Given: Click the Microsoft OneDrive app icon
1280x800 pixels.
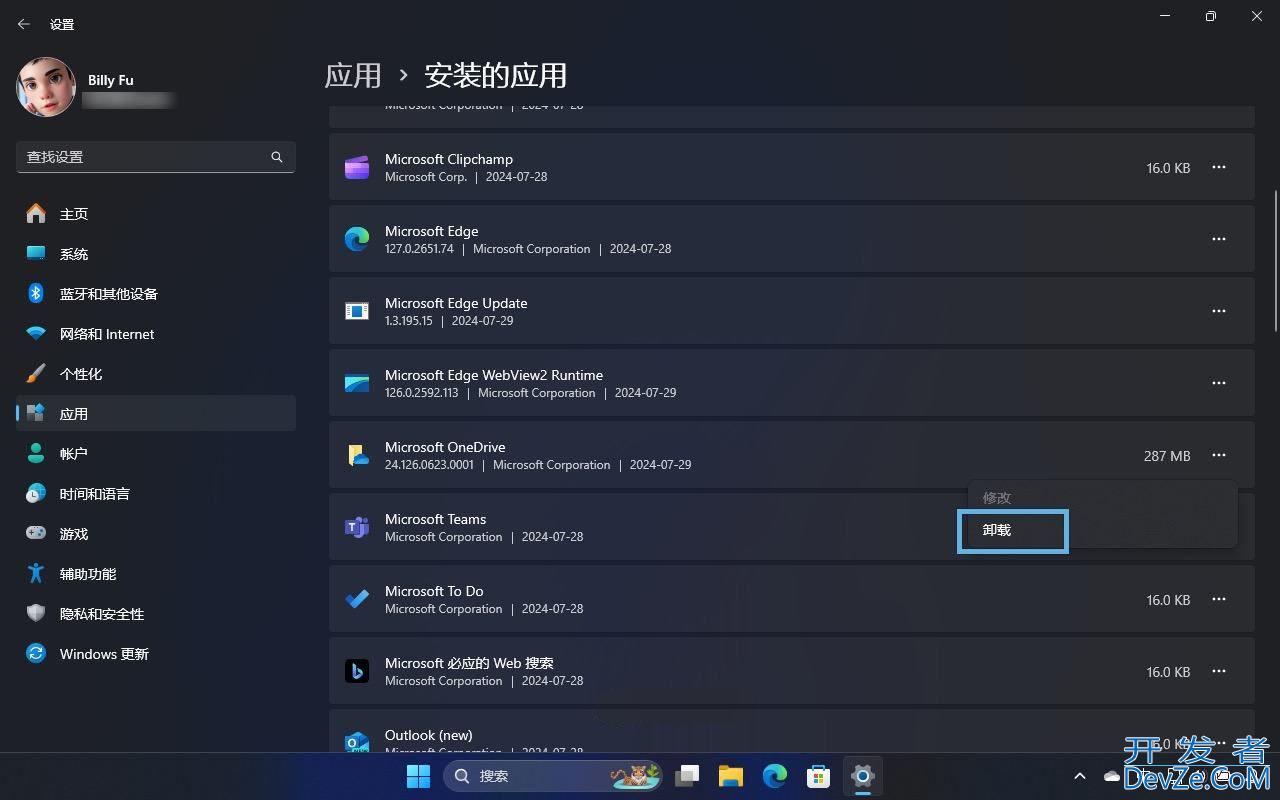Looking at the screenshot, I should pyautogui.click(x=357, y=455).
